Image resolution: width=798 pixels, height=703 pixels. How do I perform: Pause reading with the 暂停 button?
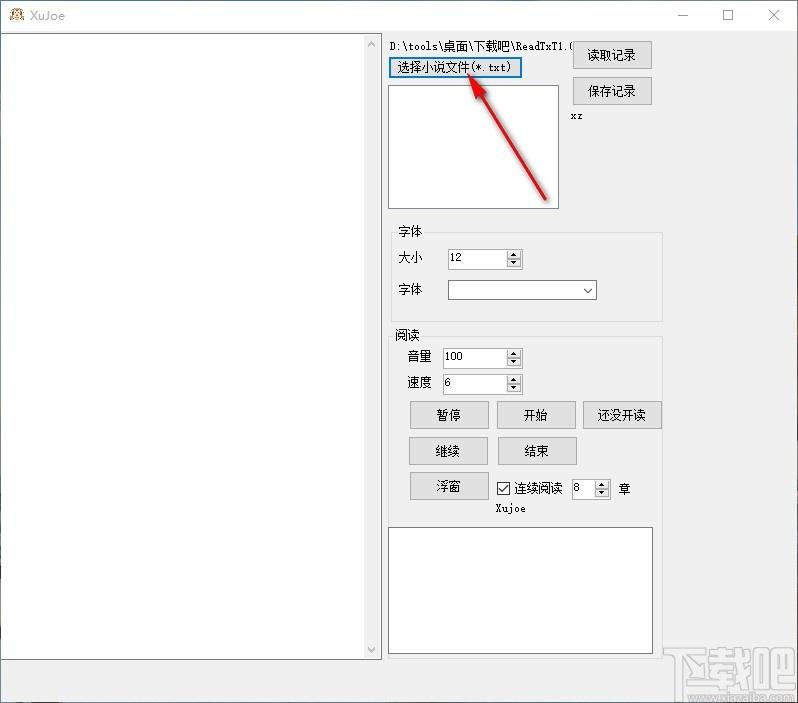(x=449, y=415)
